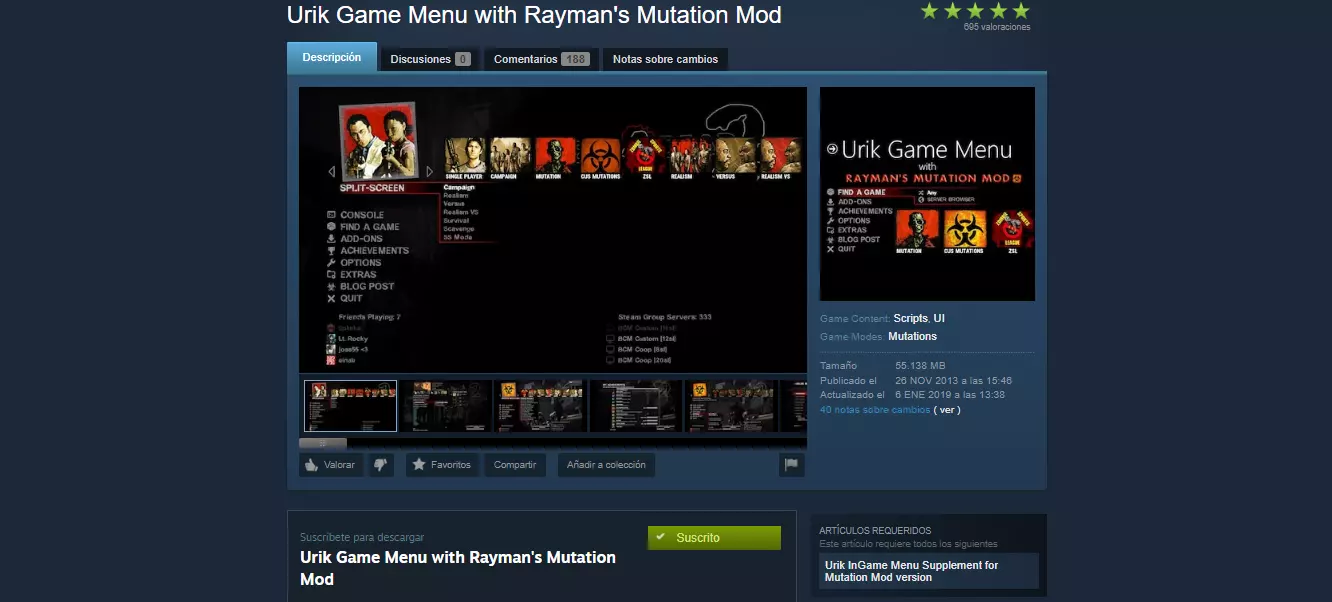1332x602 pixels.
Task: Add item to Favoritos
Action: coord(442,465)
